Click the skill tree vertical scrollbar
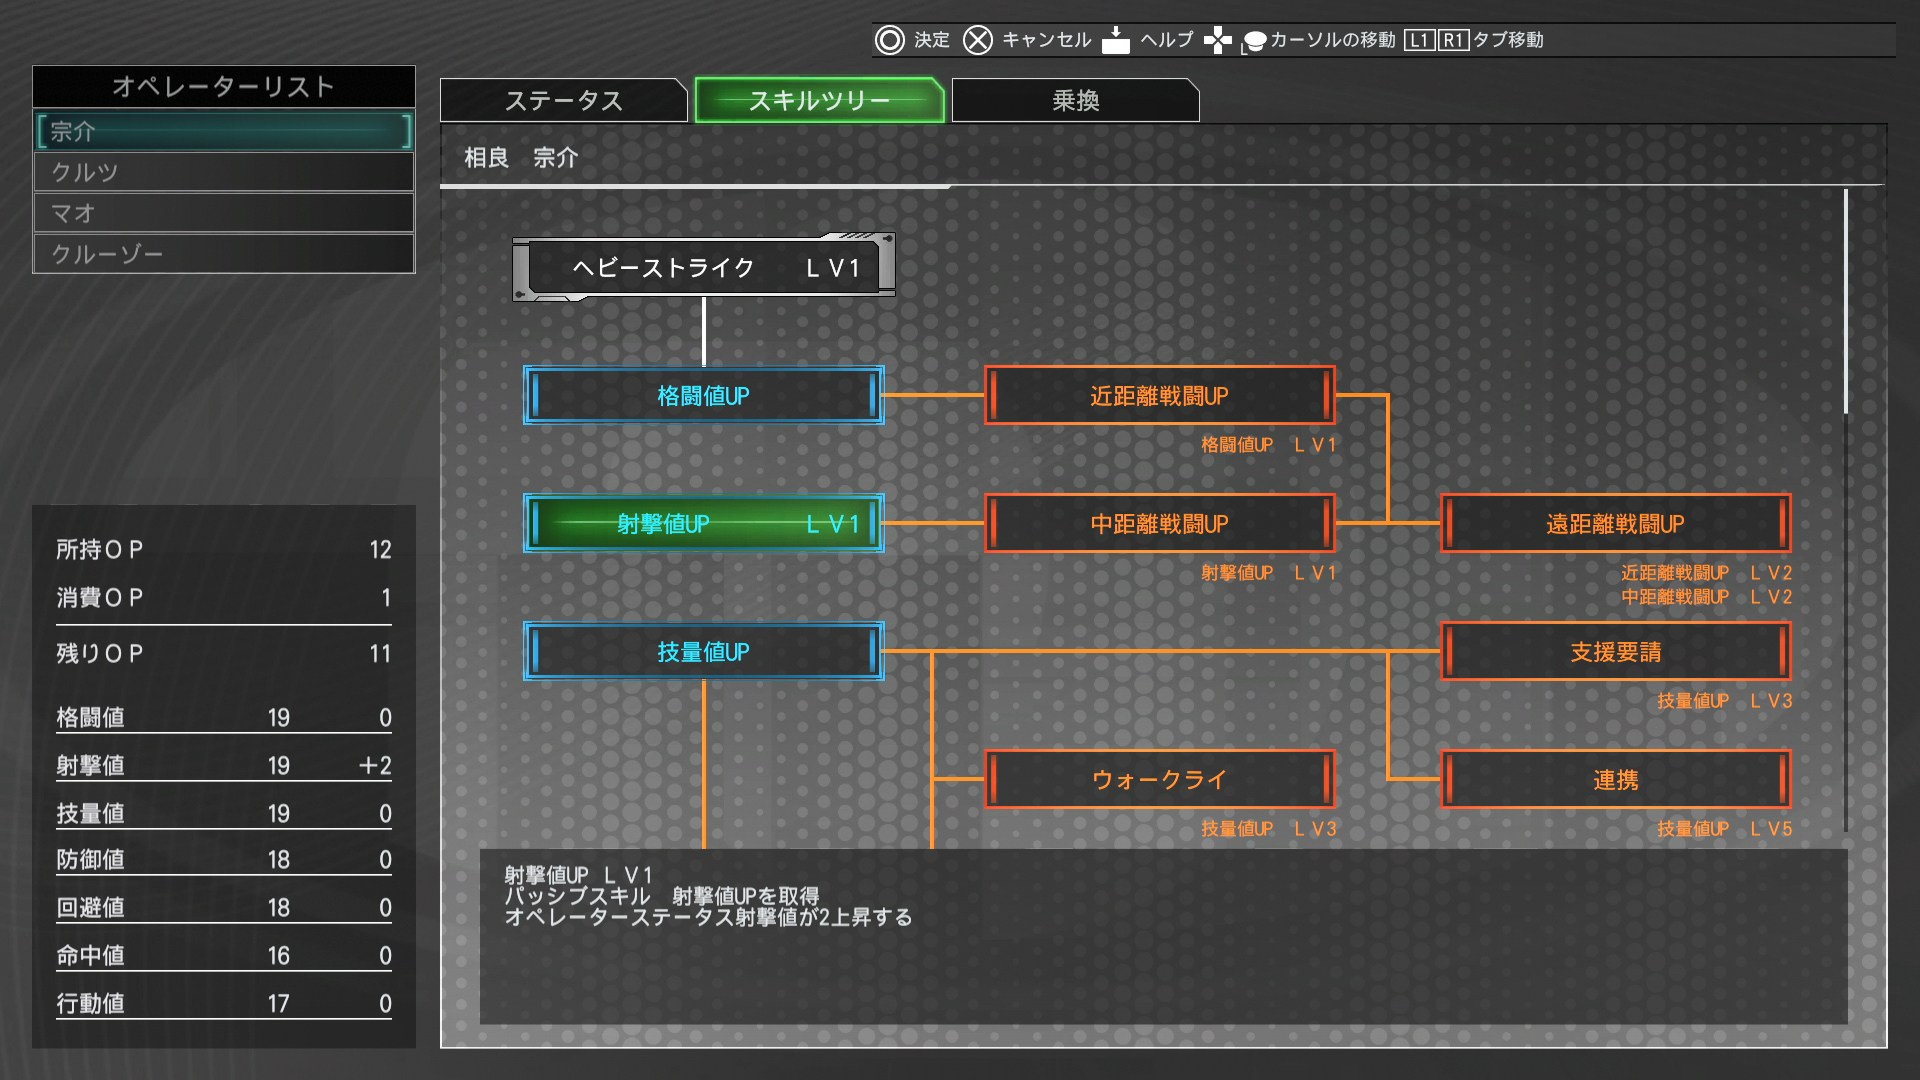 point(1846,300)
